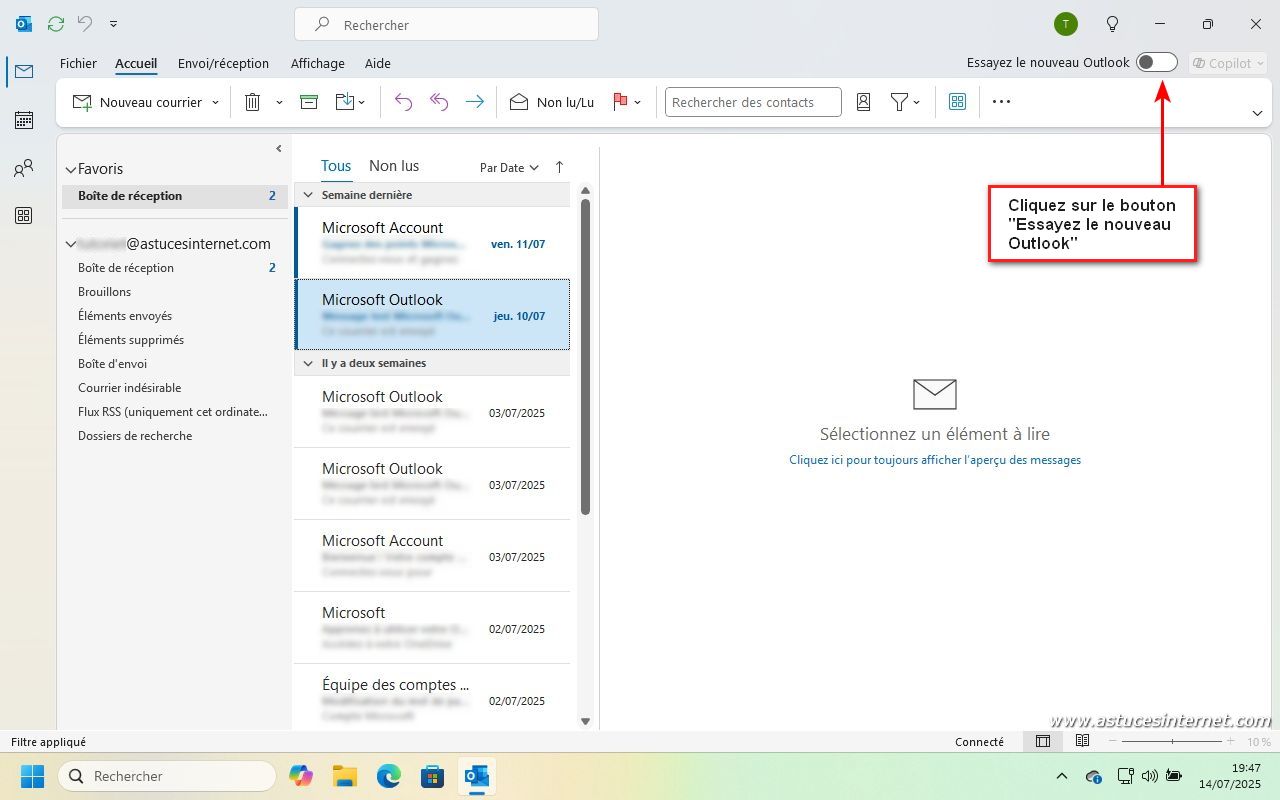The width and height of the screenshot is (1280, 800).
Task: Open Nouveau courrier dropdown arrow
Action: 215,102
